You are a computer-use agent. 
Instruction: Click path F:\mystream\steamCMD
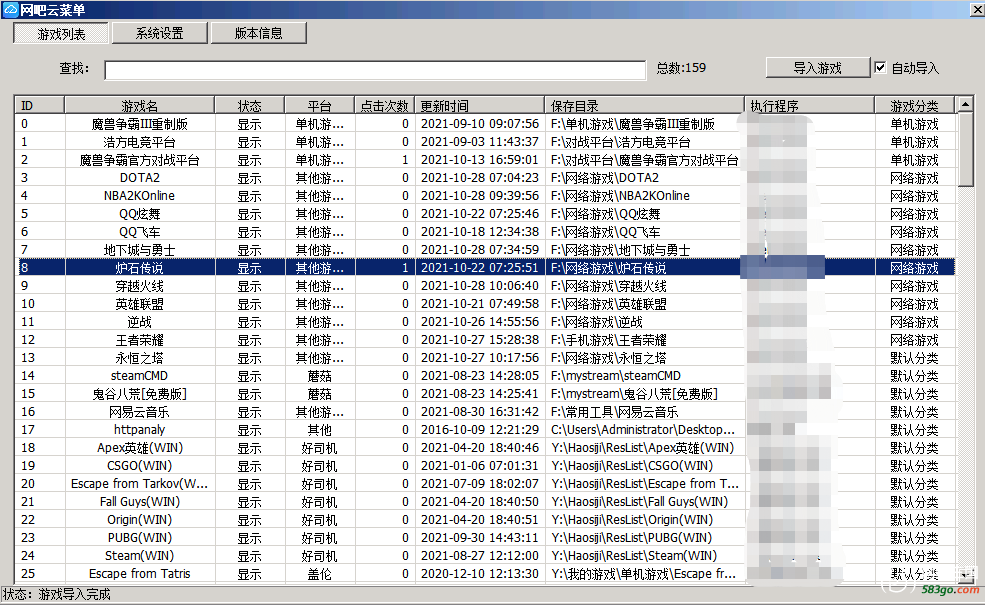point(616,376)
